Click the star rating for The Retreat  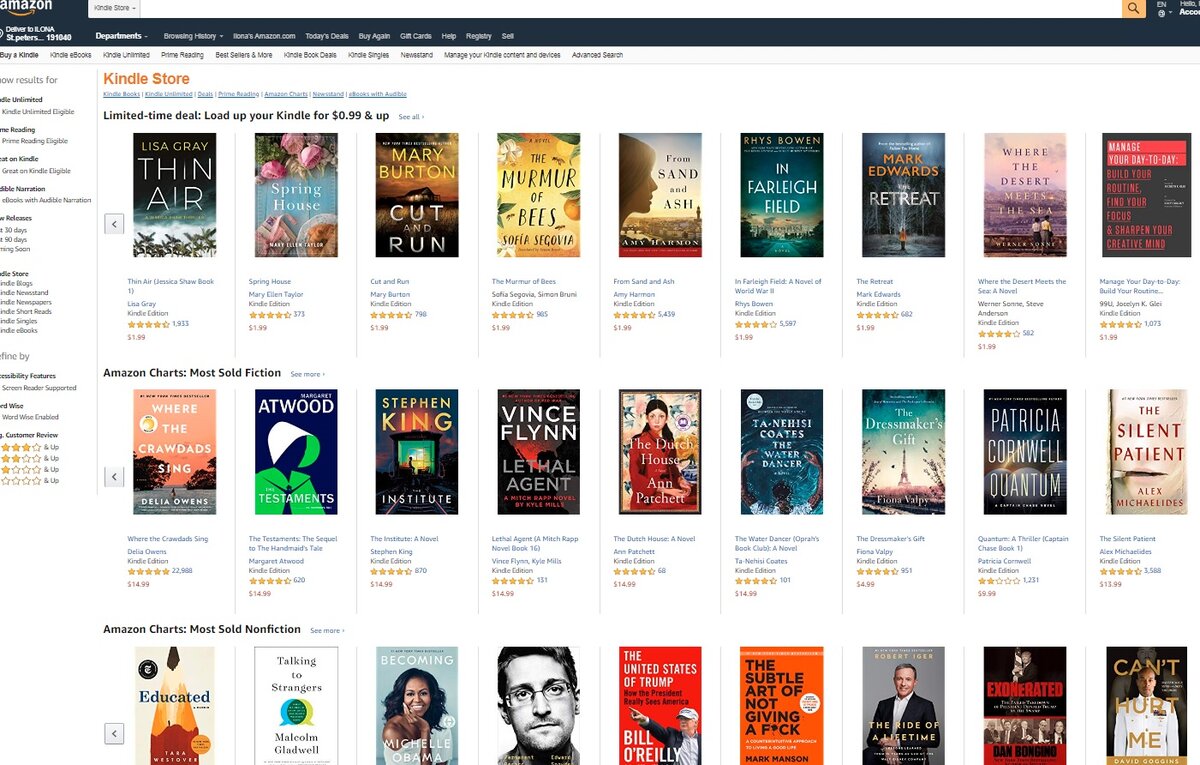[877, 314]
